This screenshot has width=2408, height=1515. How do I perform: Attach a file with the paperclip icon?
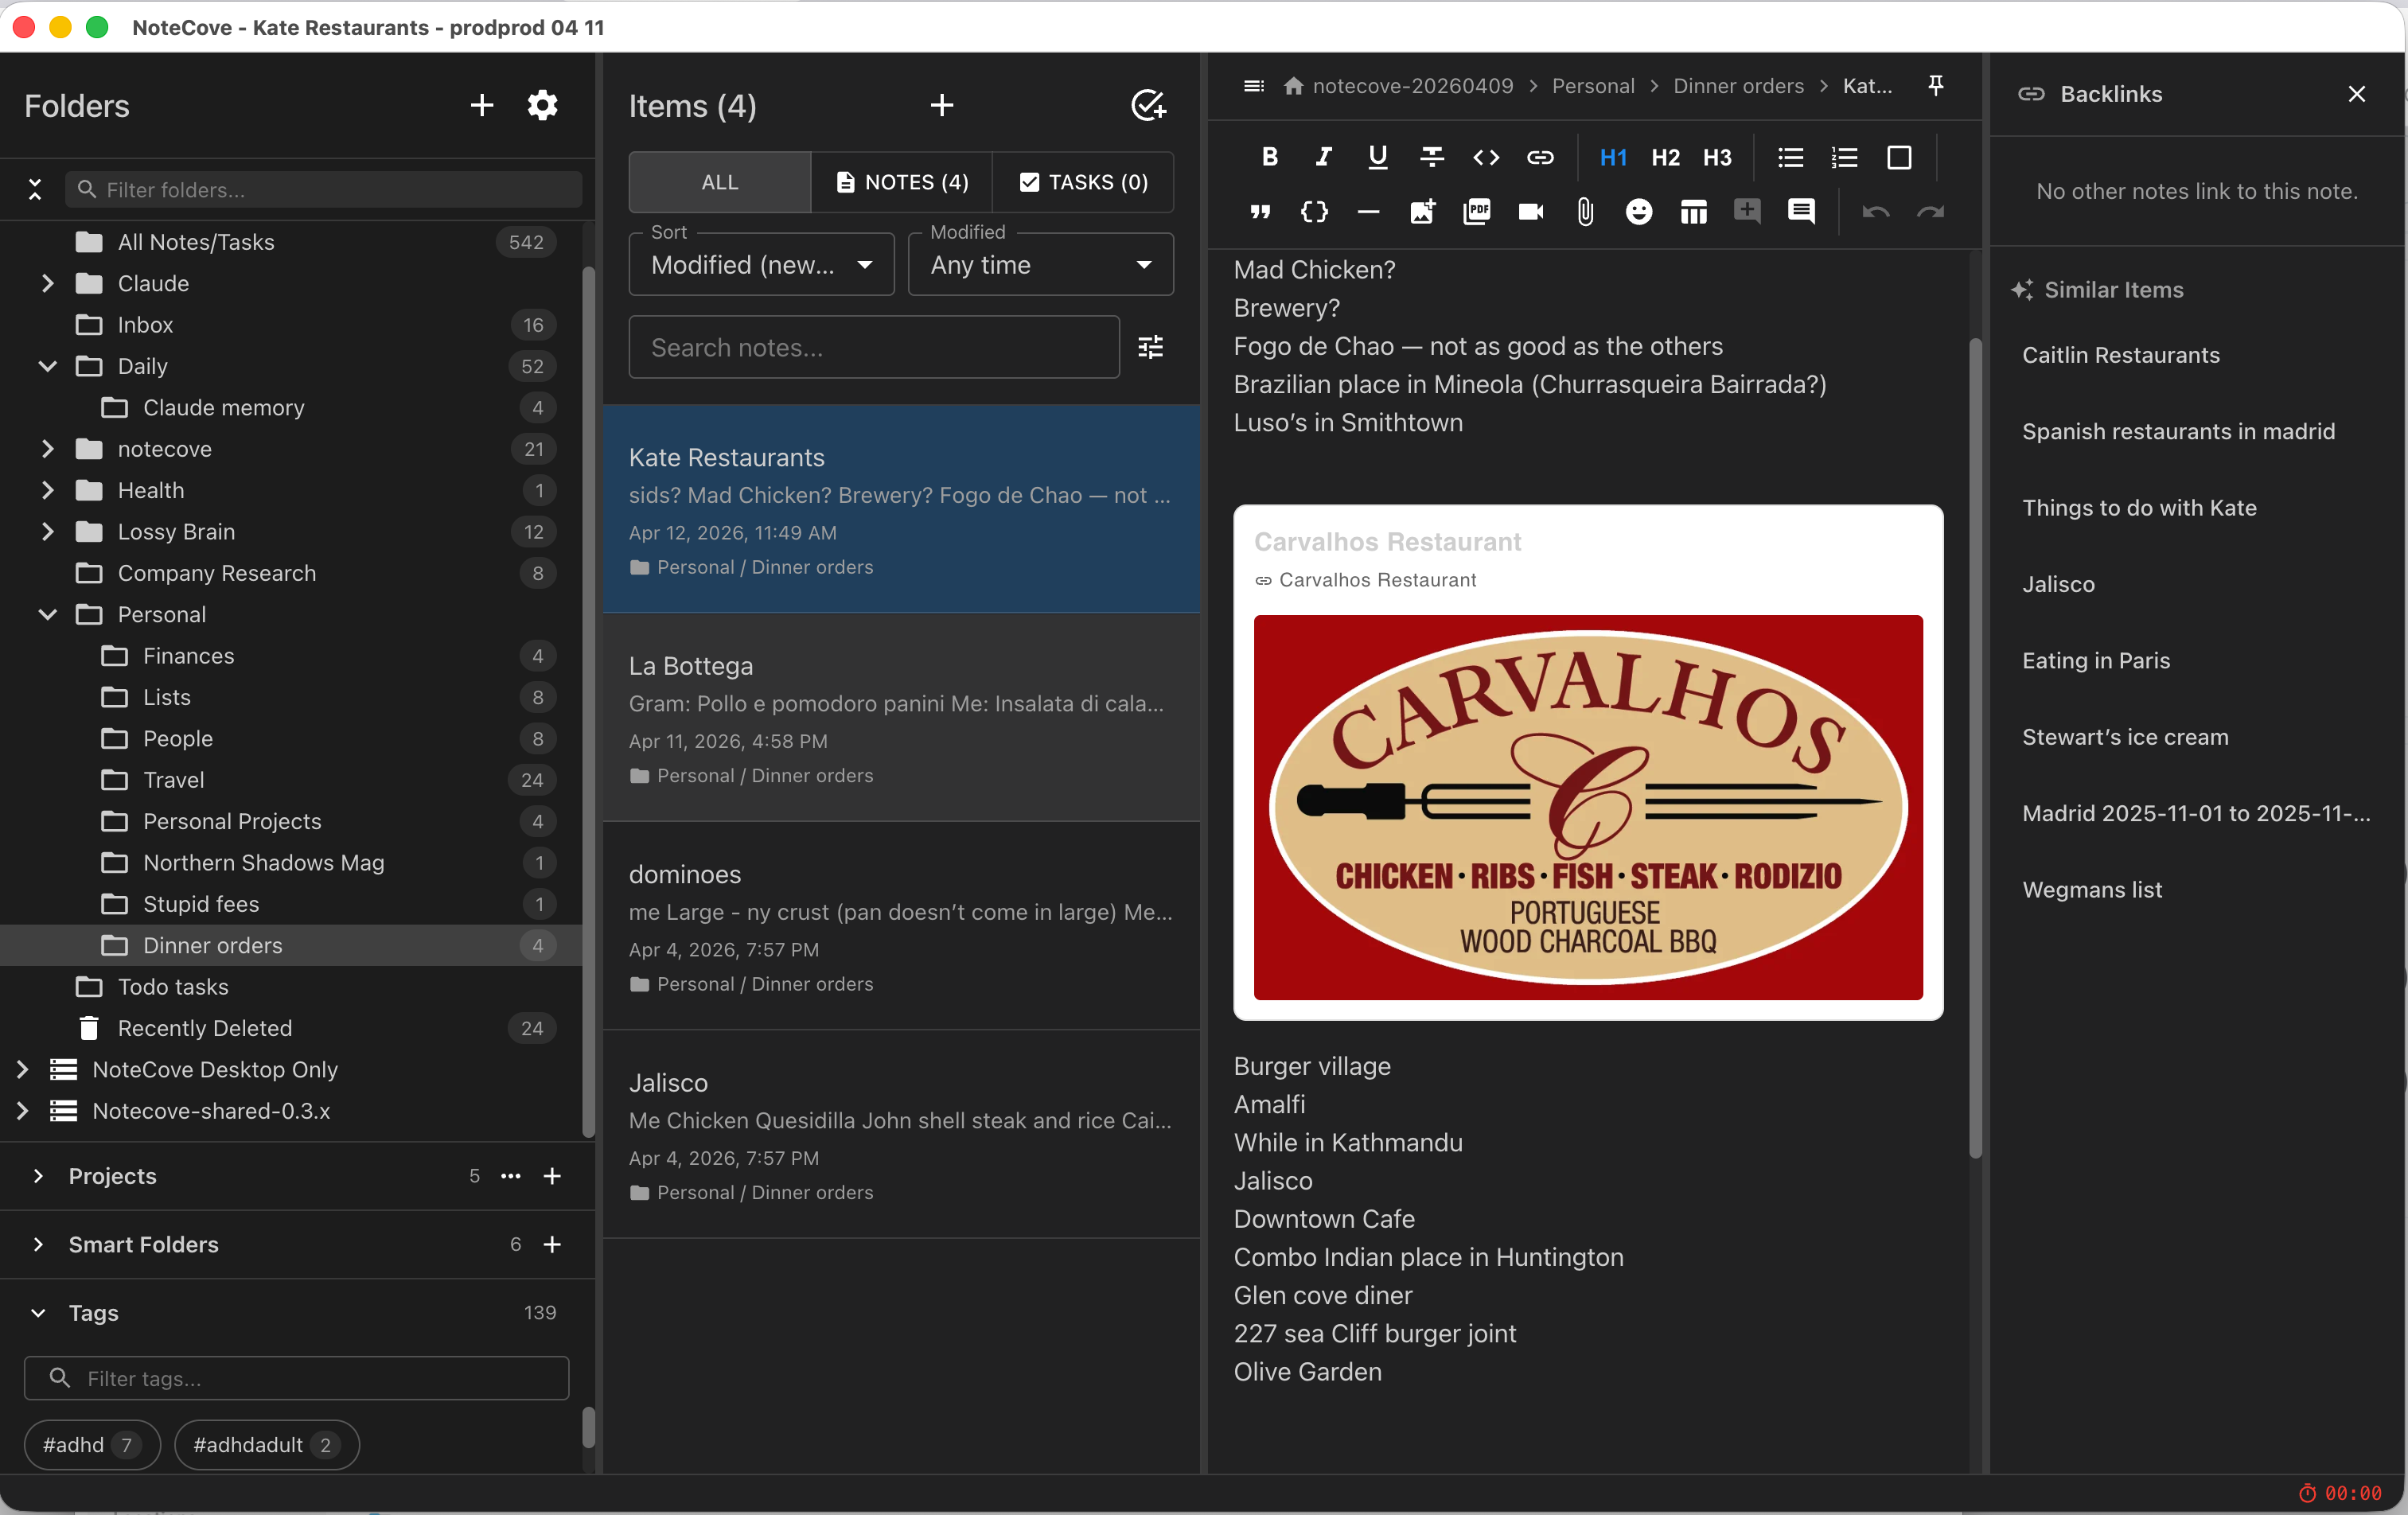pos(1585,211)
